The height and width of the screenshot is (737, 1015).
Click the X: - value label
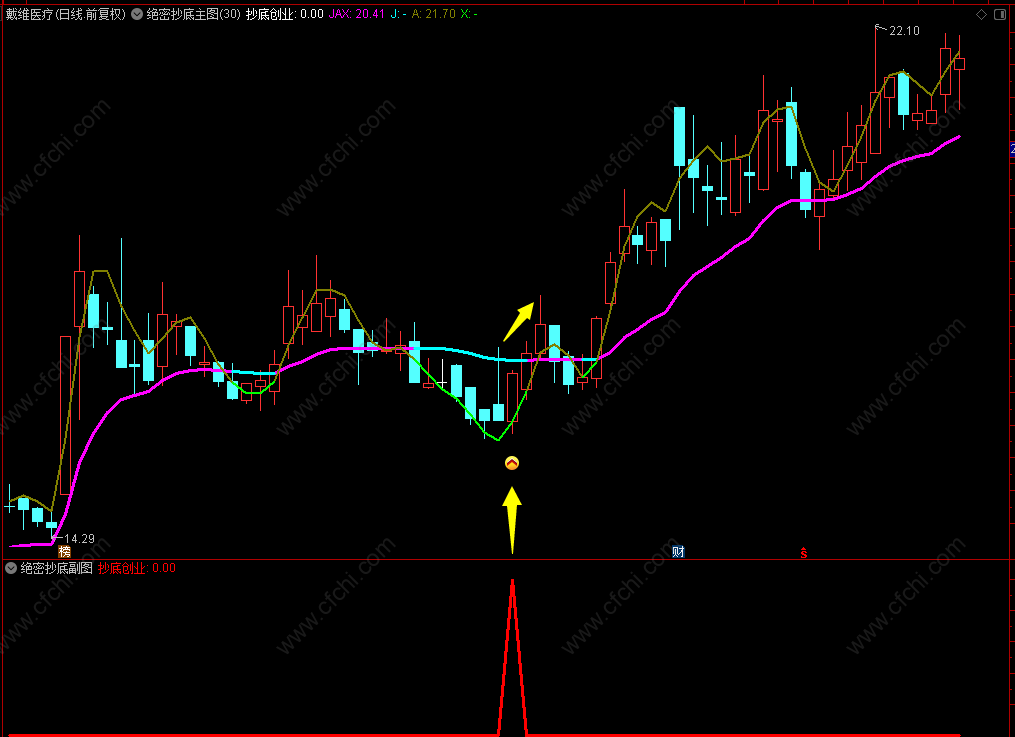coord(469,14)
